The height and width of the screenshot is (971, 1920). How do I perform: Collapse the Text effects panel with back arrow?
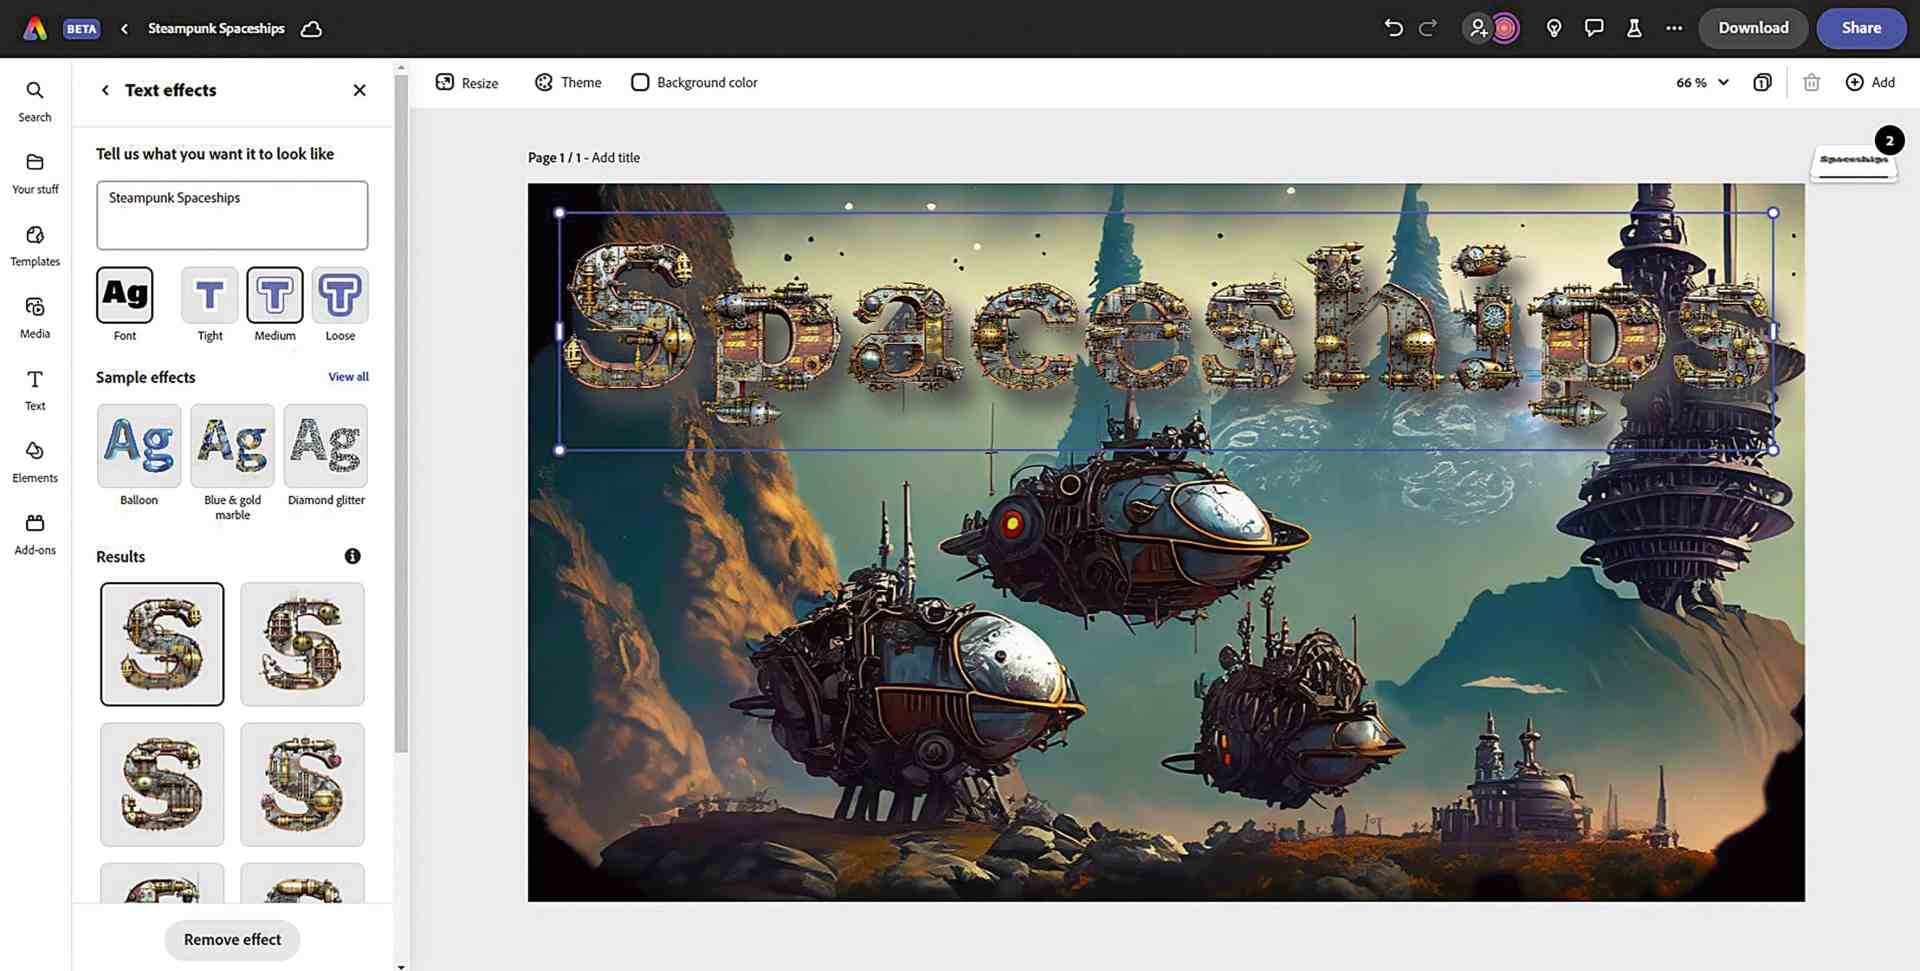pyautogui.click(x=105, y=90)
